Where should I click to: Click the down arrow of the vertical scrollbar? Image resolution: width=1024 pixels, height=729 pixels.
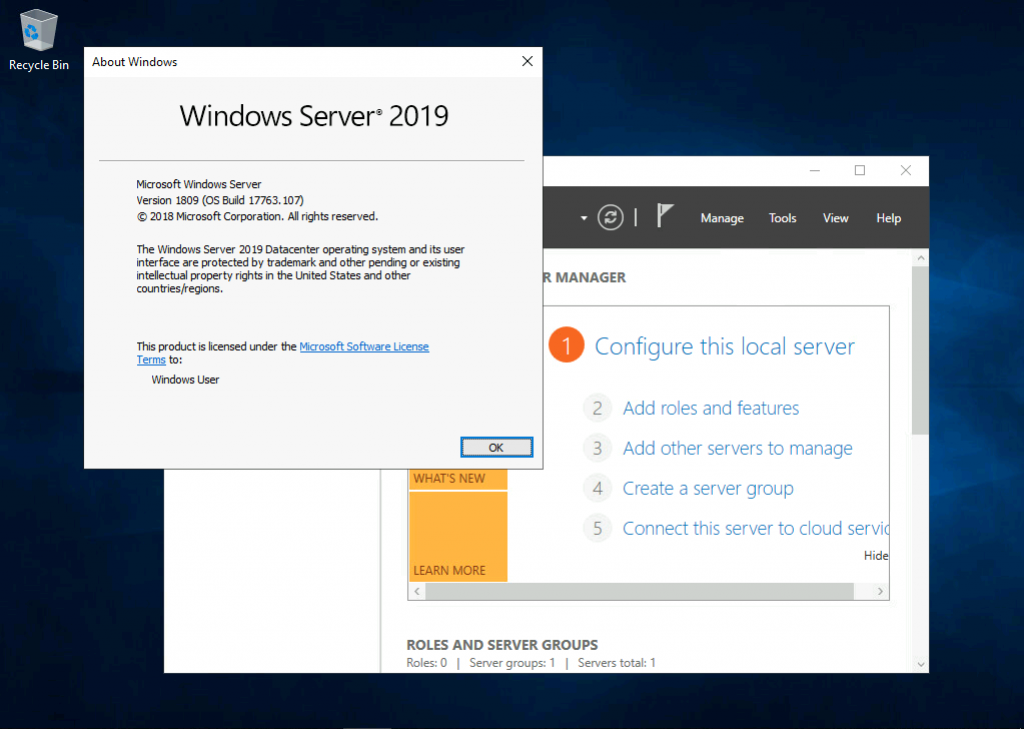click(x=921, y=663)
